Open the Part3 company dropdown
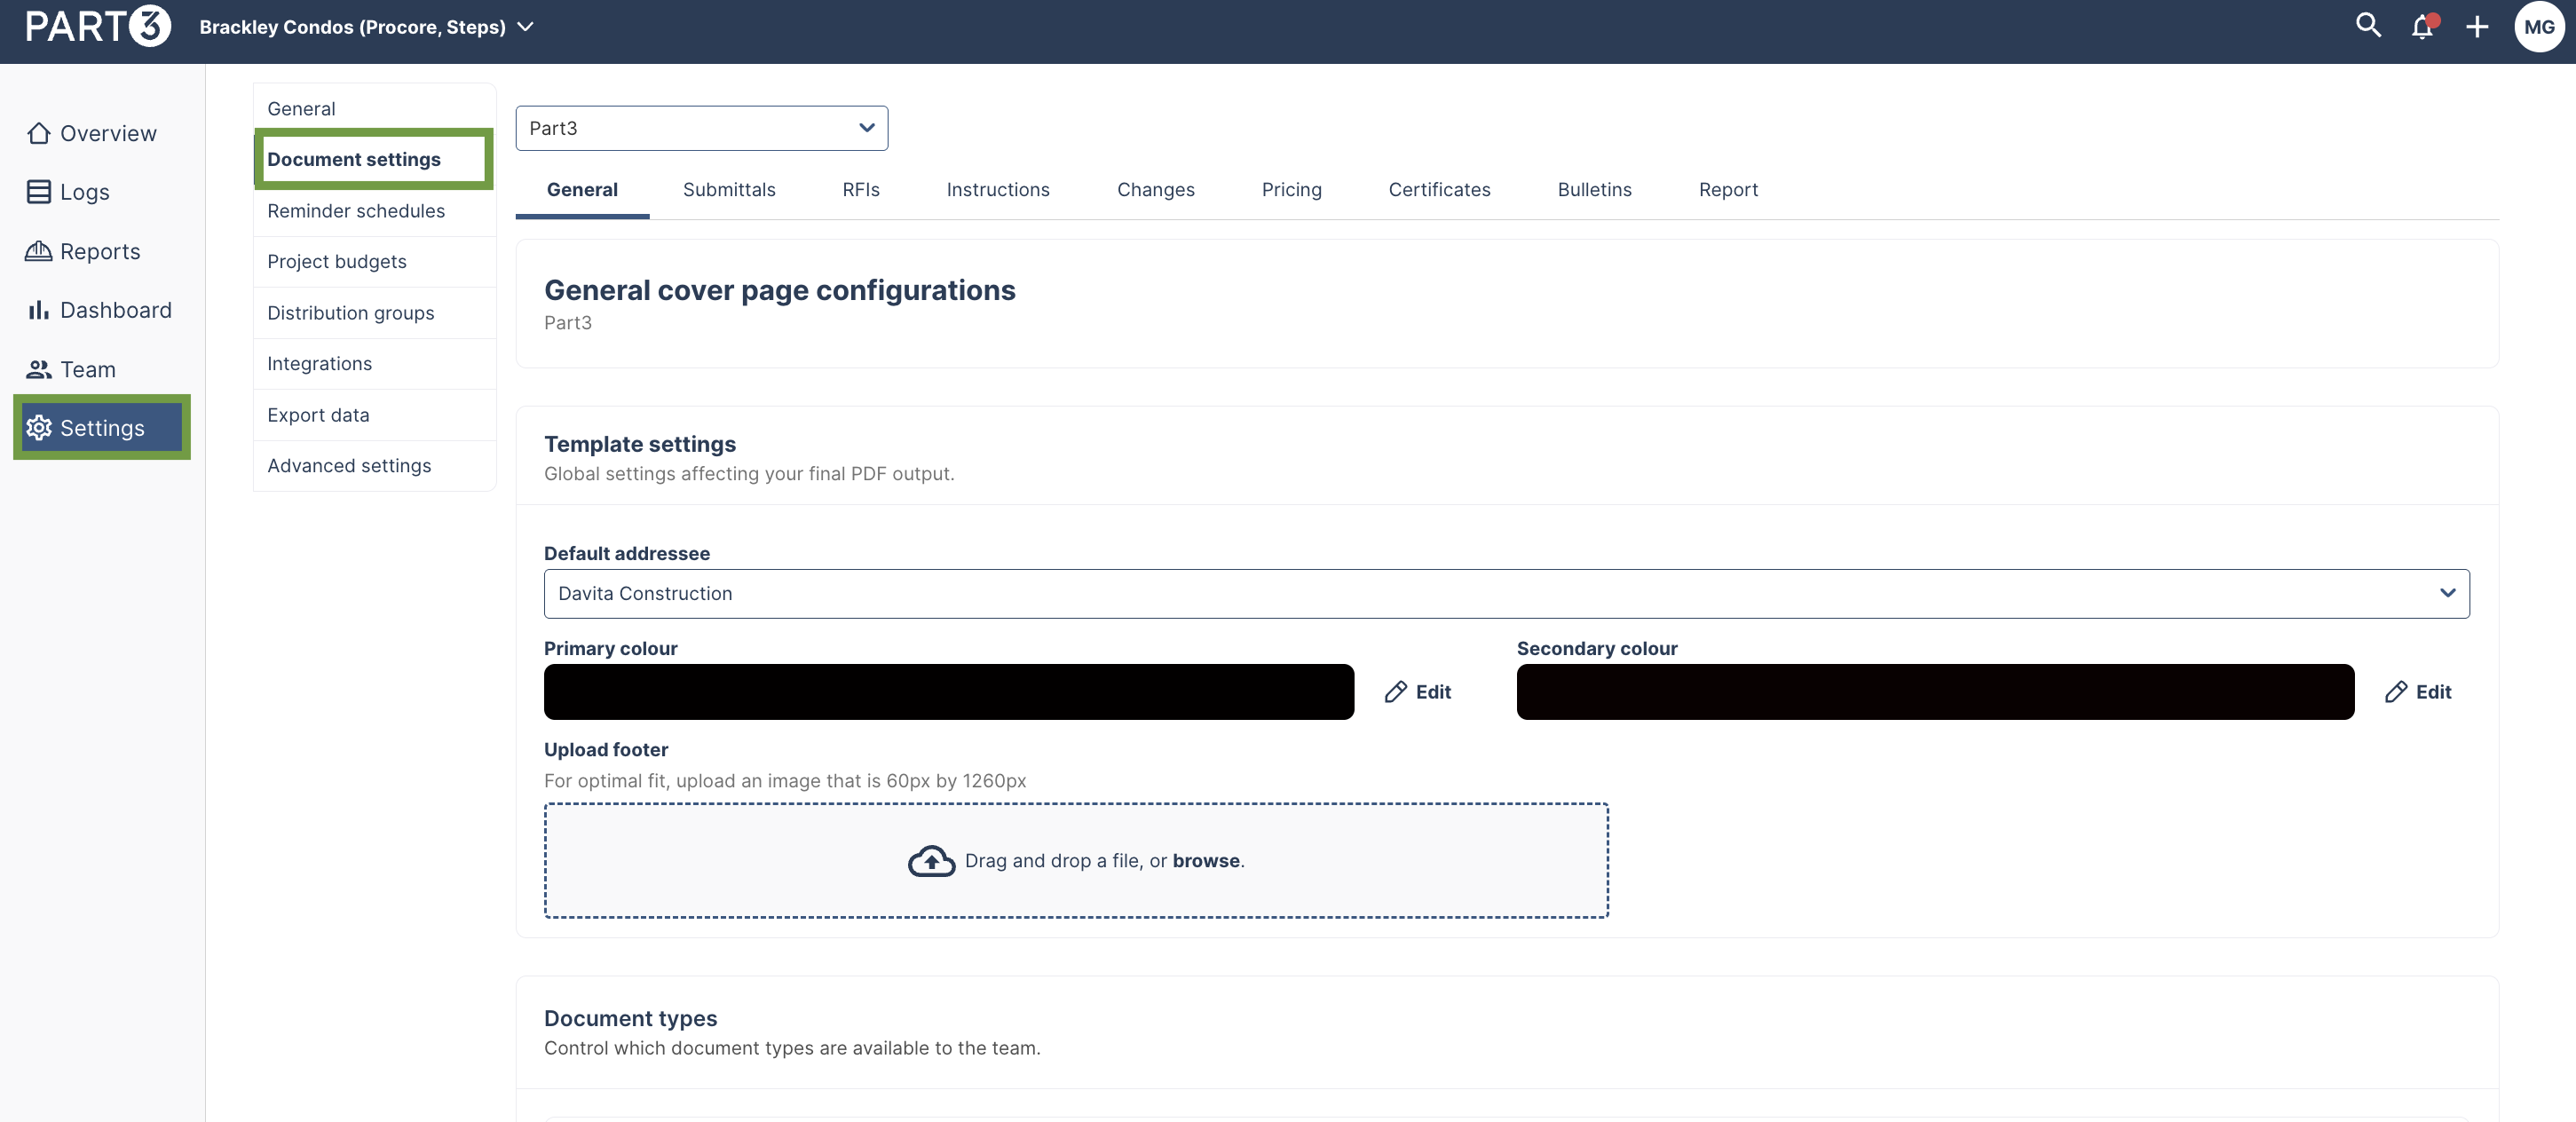 701,128
